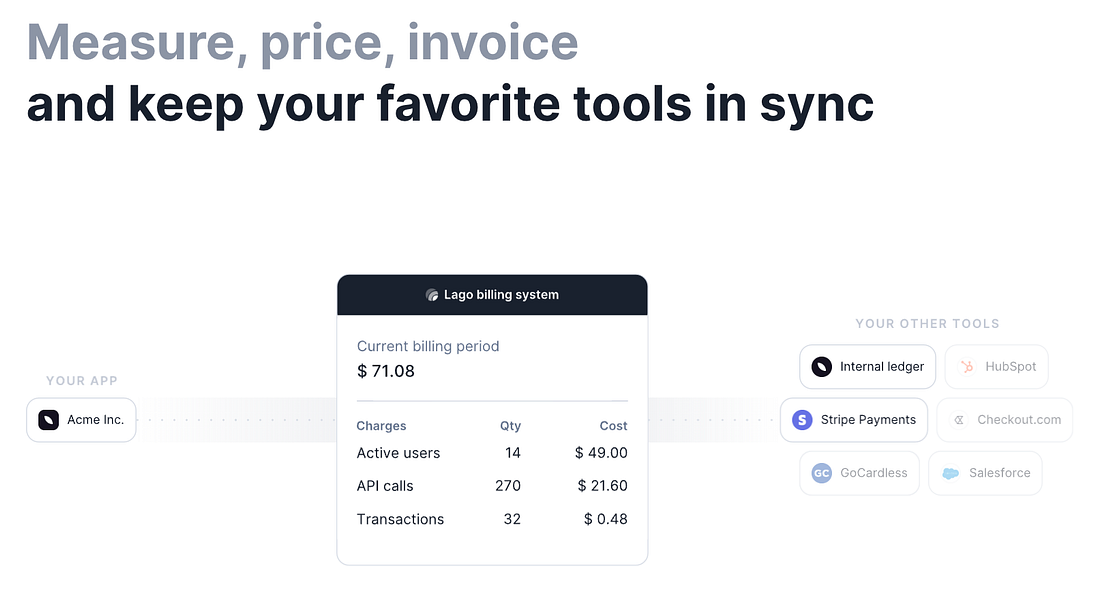1094x600 pixels.
Task: Open the Stripe Payments integration chip
Action: tap(853, 420)
